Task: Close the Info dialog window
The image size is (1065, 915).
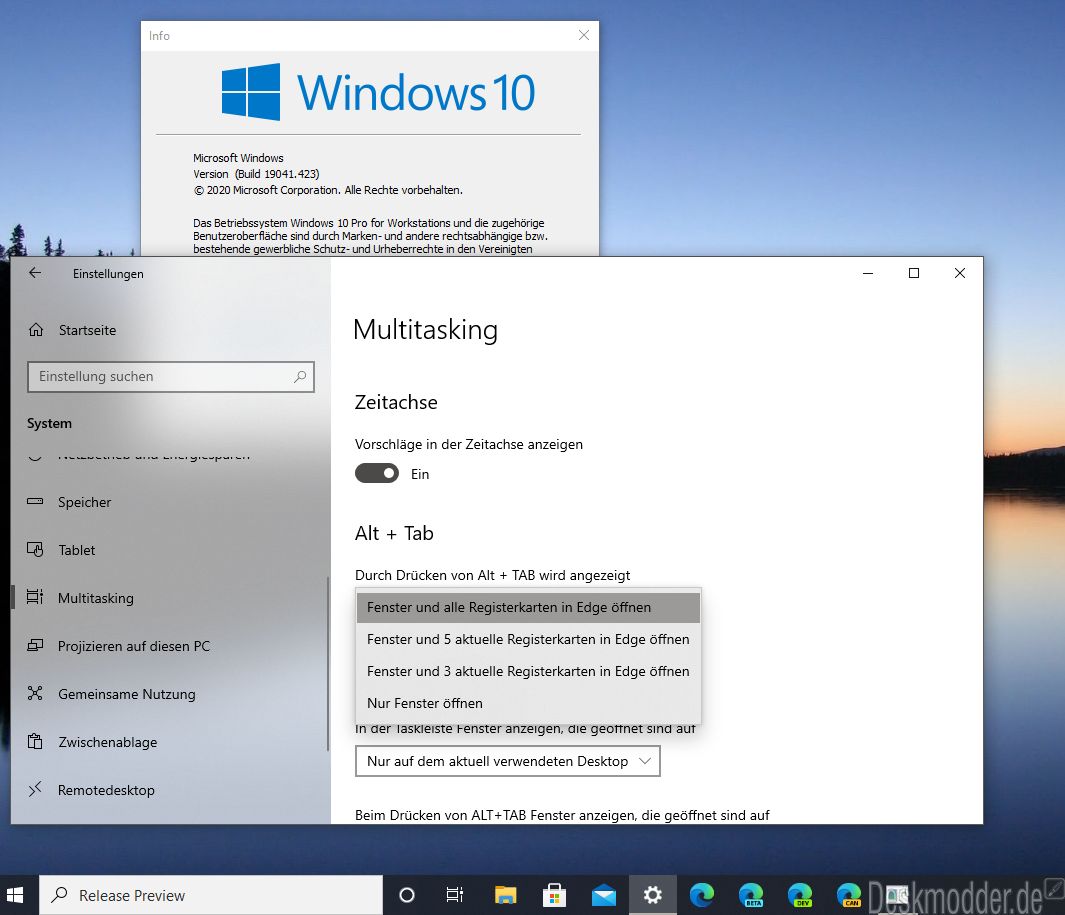Action: [583, 35]
